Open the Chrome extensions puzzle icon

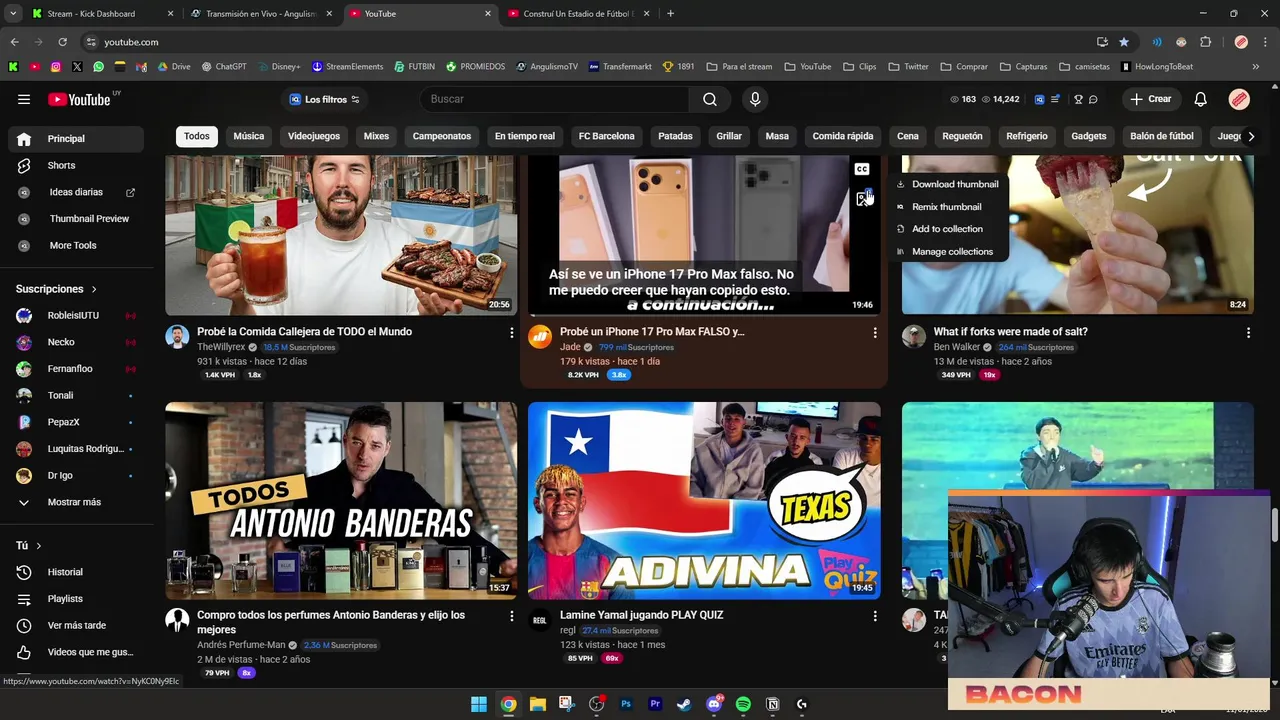(1205, 42)
